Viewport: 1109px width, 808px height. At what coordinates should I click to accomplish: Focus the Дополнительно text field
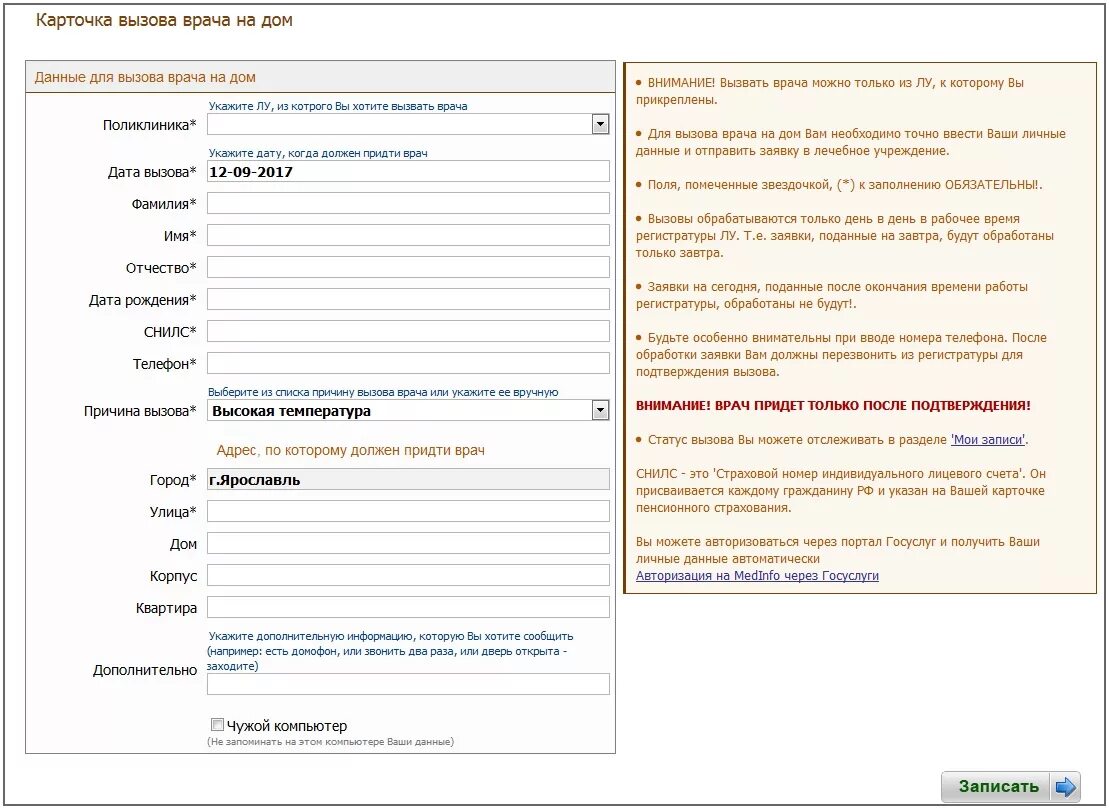click(x=408, y=684)
